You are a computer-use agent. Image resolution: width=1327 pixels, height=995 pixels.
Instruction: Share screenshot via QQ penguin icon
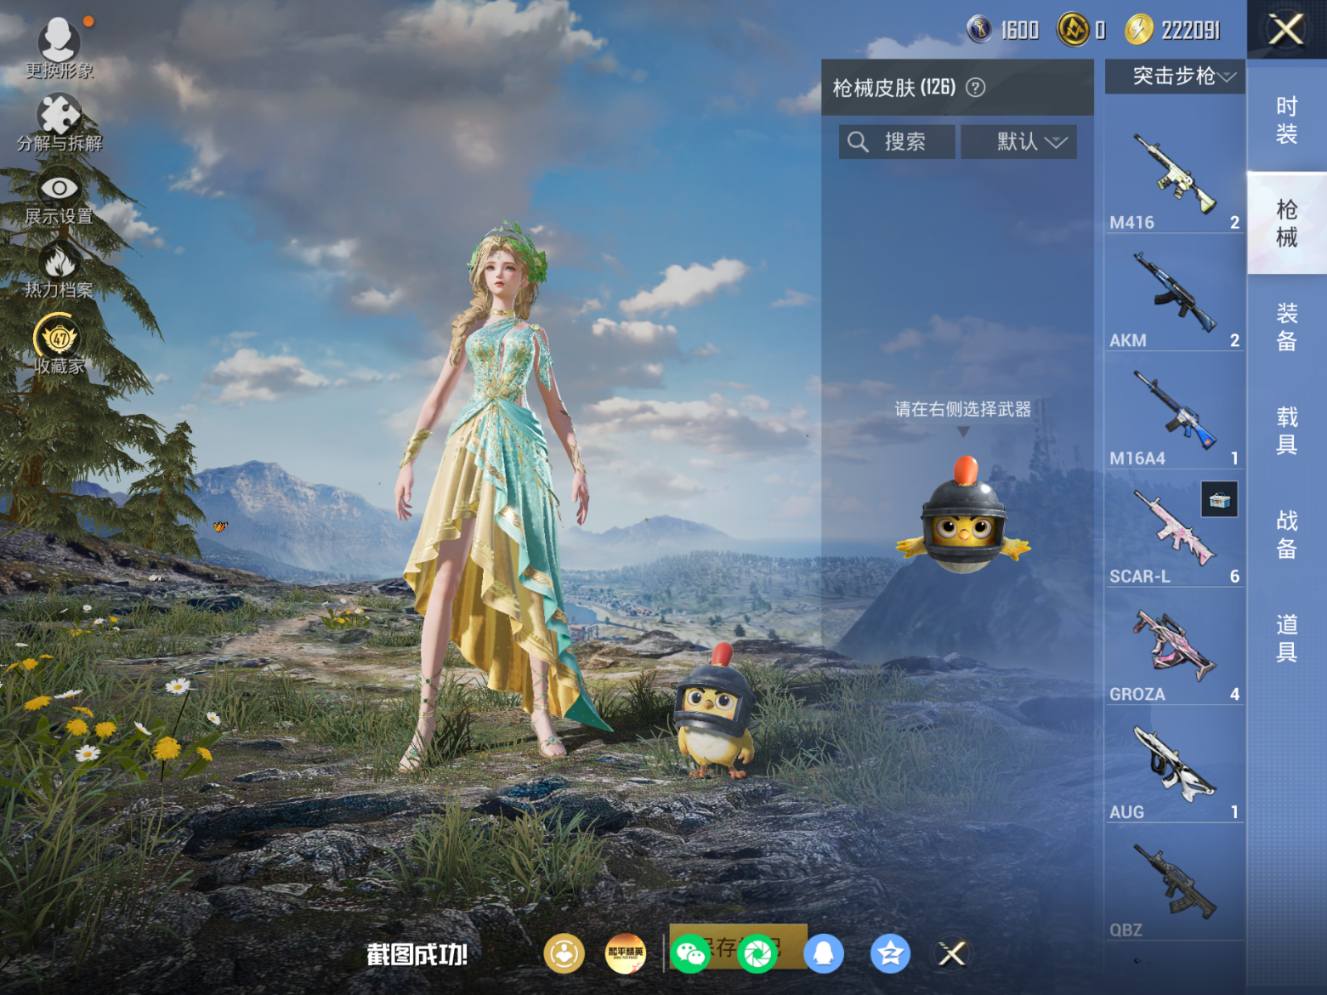pos(824,953)
